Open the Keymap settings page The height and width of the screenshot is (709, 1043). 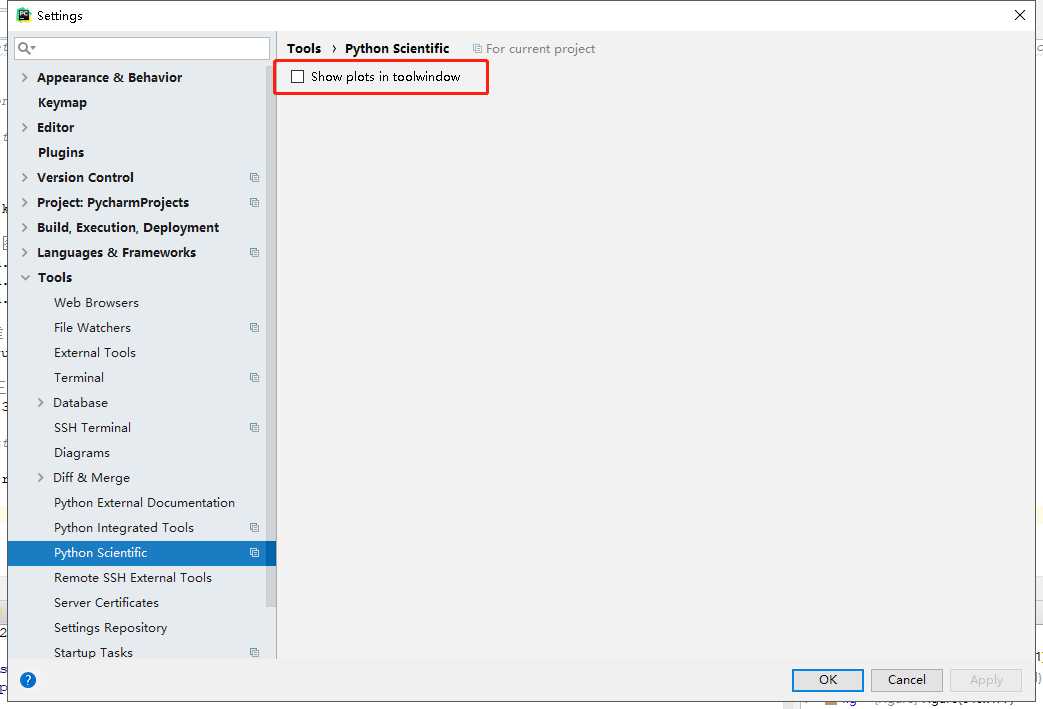click(62, 102)
